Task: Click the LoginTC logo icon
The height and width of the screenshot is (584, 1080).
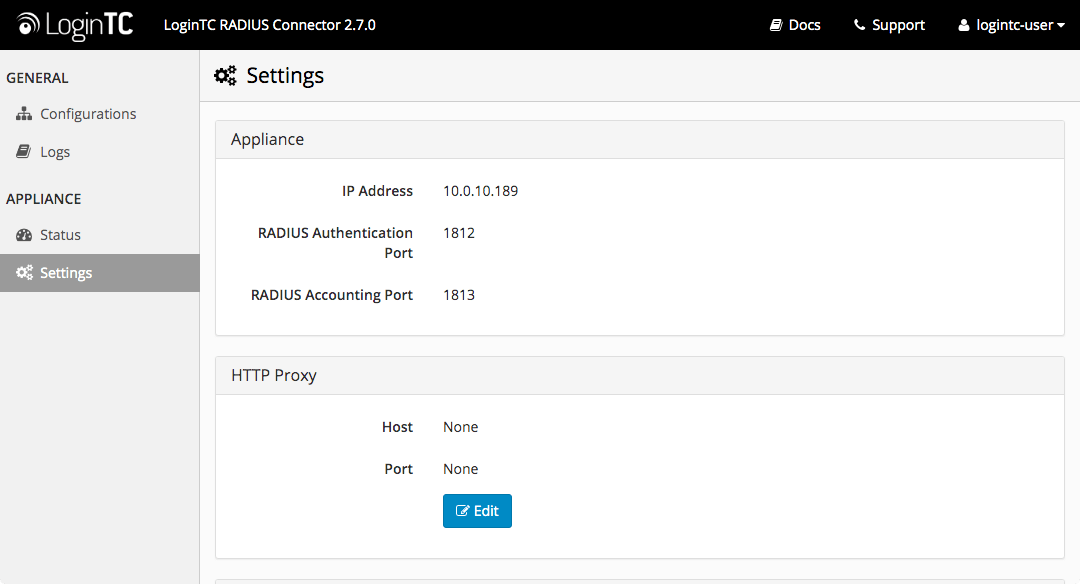Action: 30,24
